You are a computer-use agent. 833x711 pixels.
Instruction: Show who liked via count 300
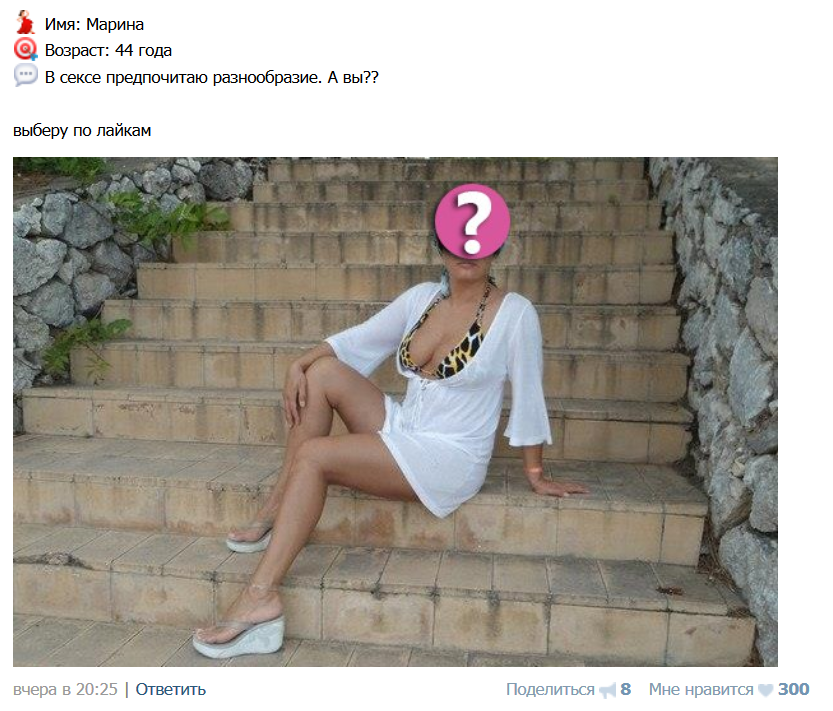[x=794, y=689]
